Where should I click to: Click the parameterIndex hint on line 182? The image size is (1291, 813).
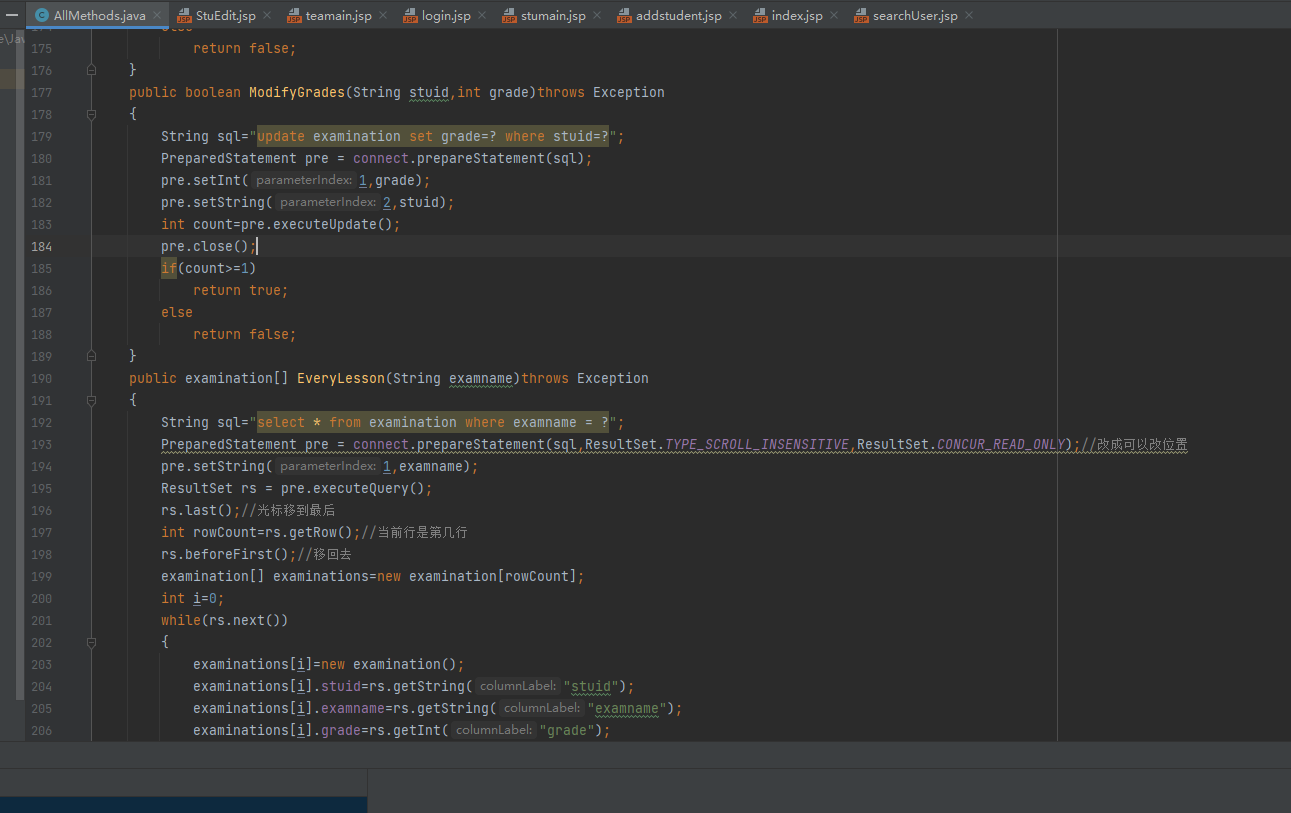(329, 202)
